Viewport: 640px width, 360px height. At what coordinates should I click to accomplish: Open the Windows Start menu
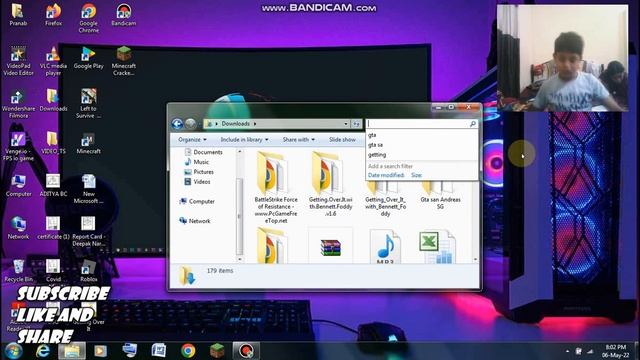(13, 351)
